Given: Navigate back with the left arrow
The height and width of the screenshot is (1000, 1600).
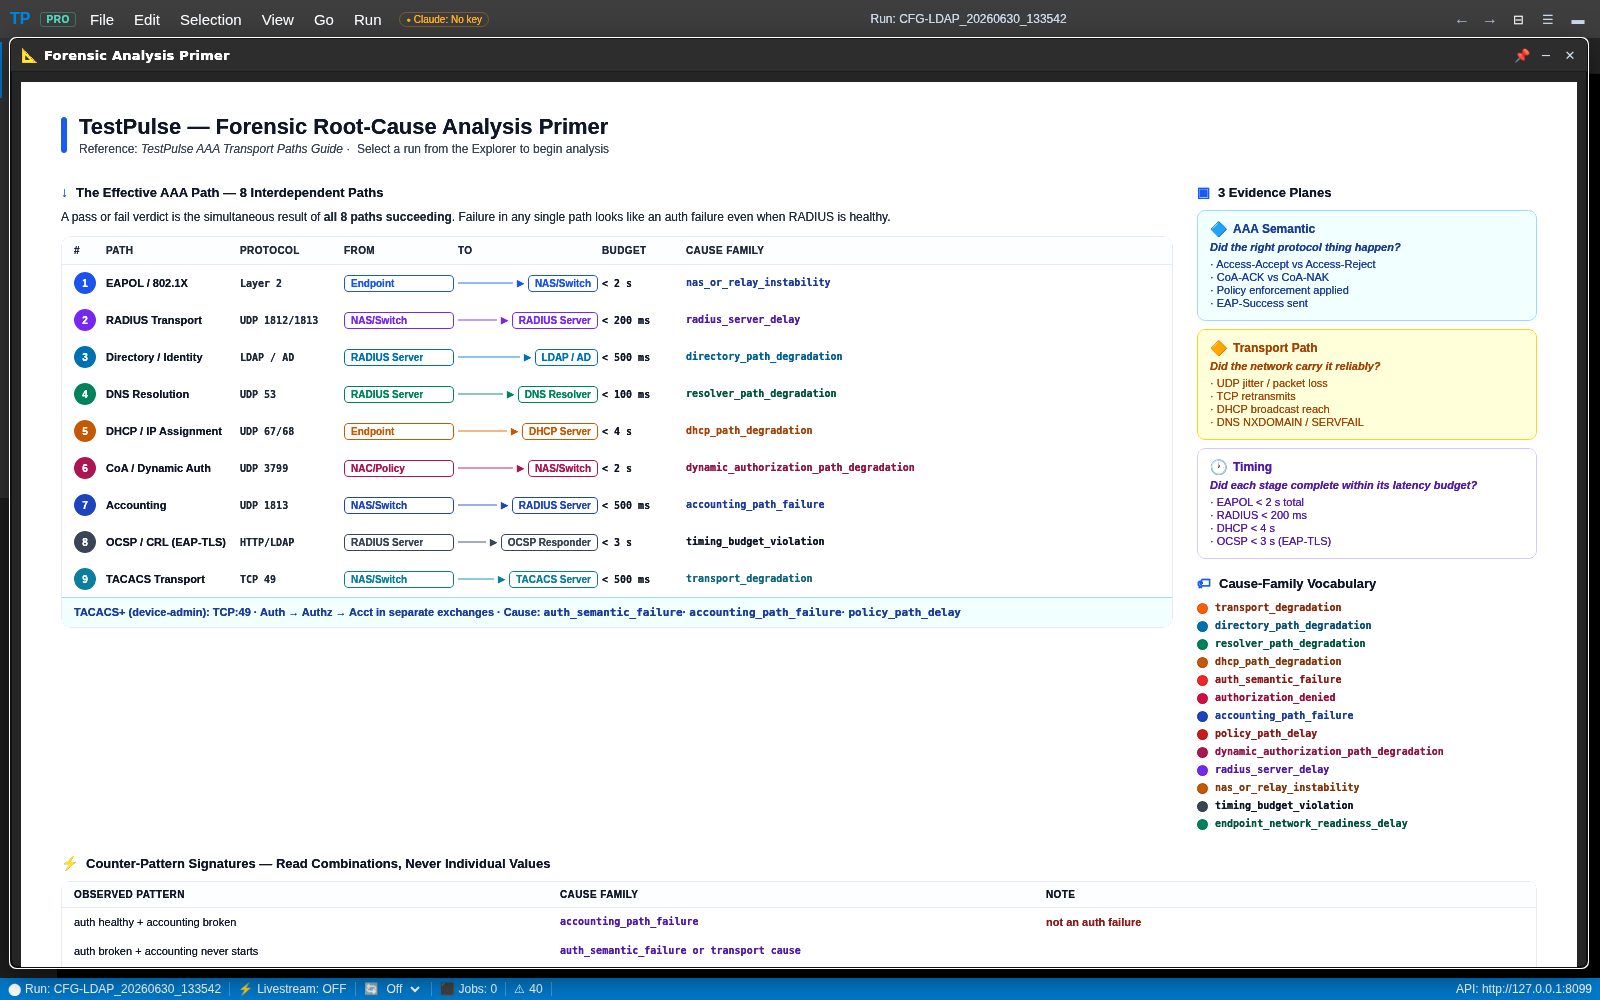Looking at the screenshot, I should tap(1462, 20).
